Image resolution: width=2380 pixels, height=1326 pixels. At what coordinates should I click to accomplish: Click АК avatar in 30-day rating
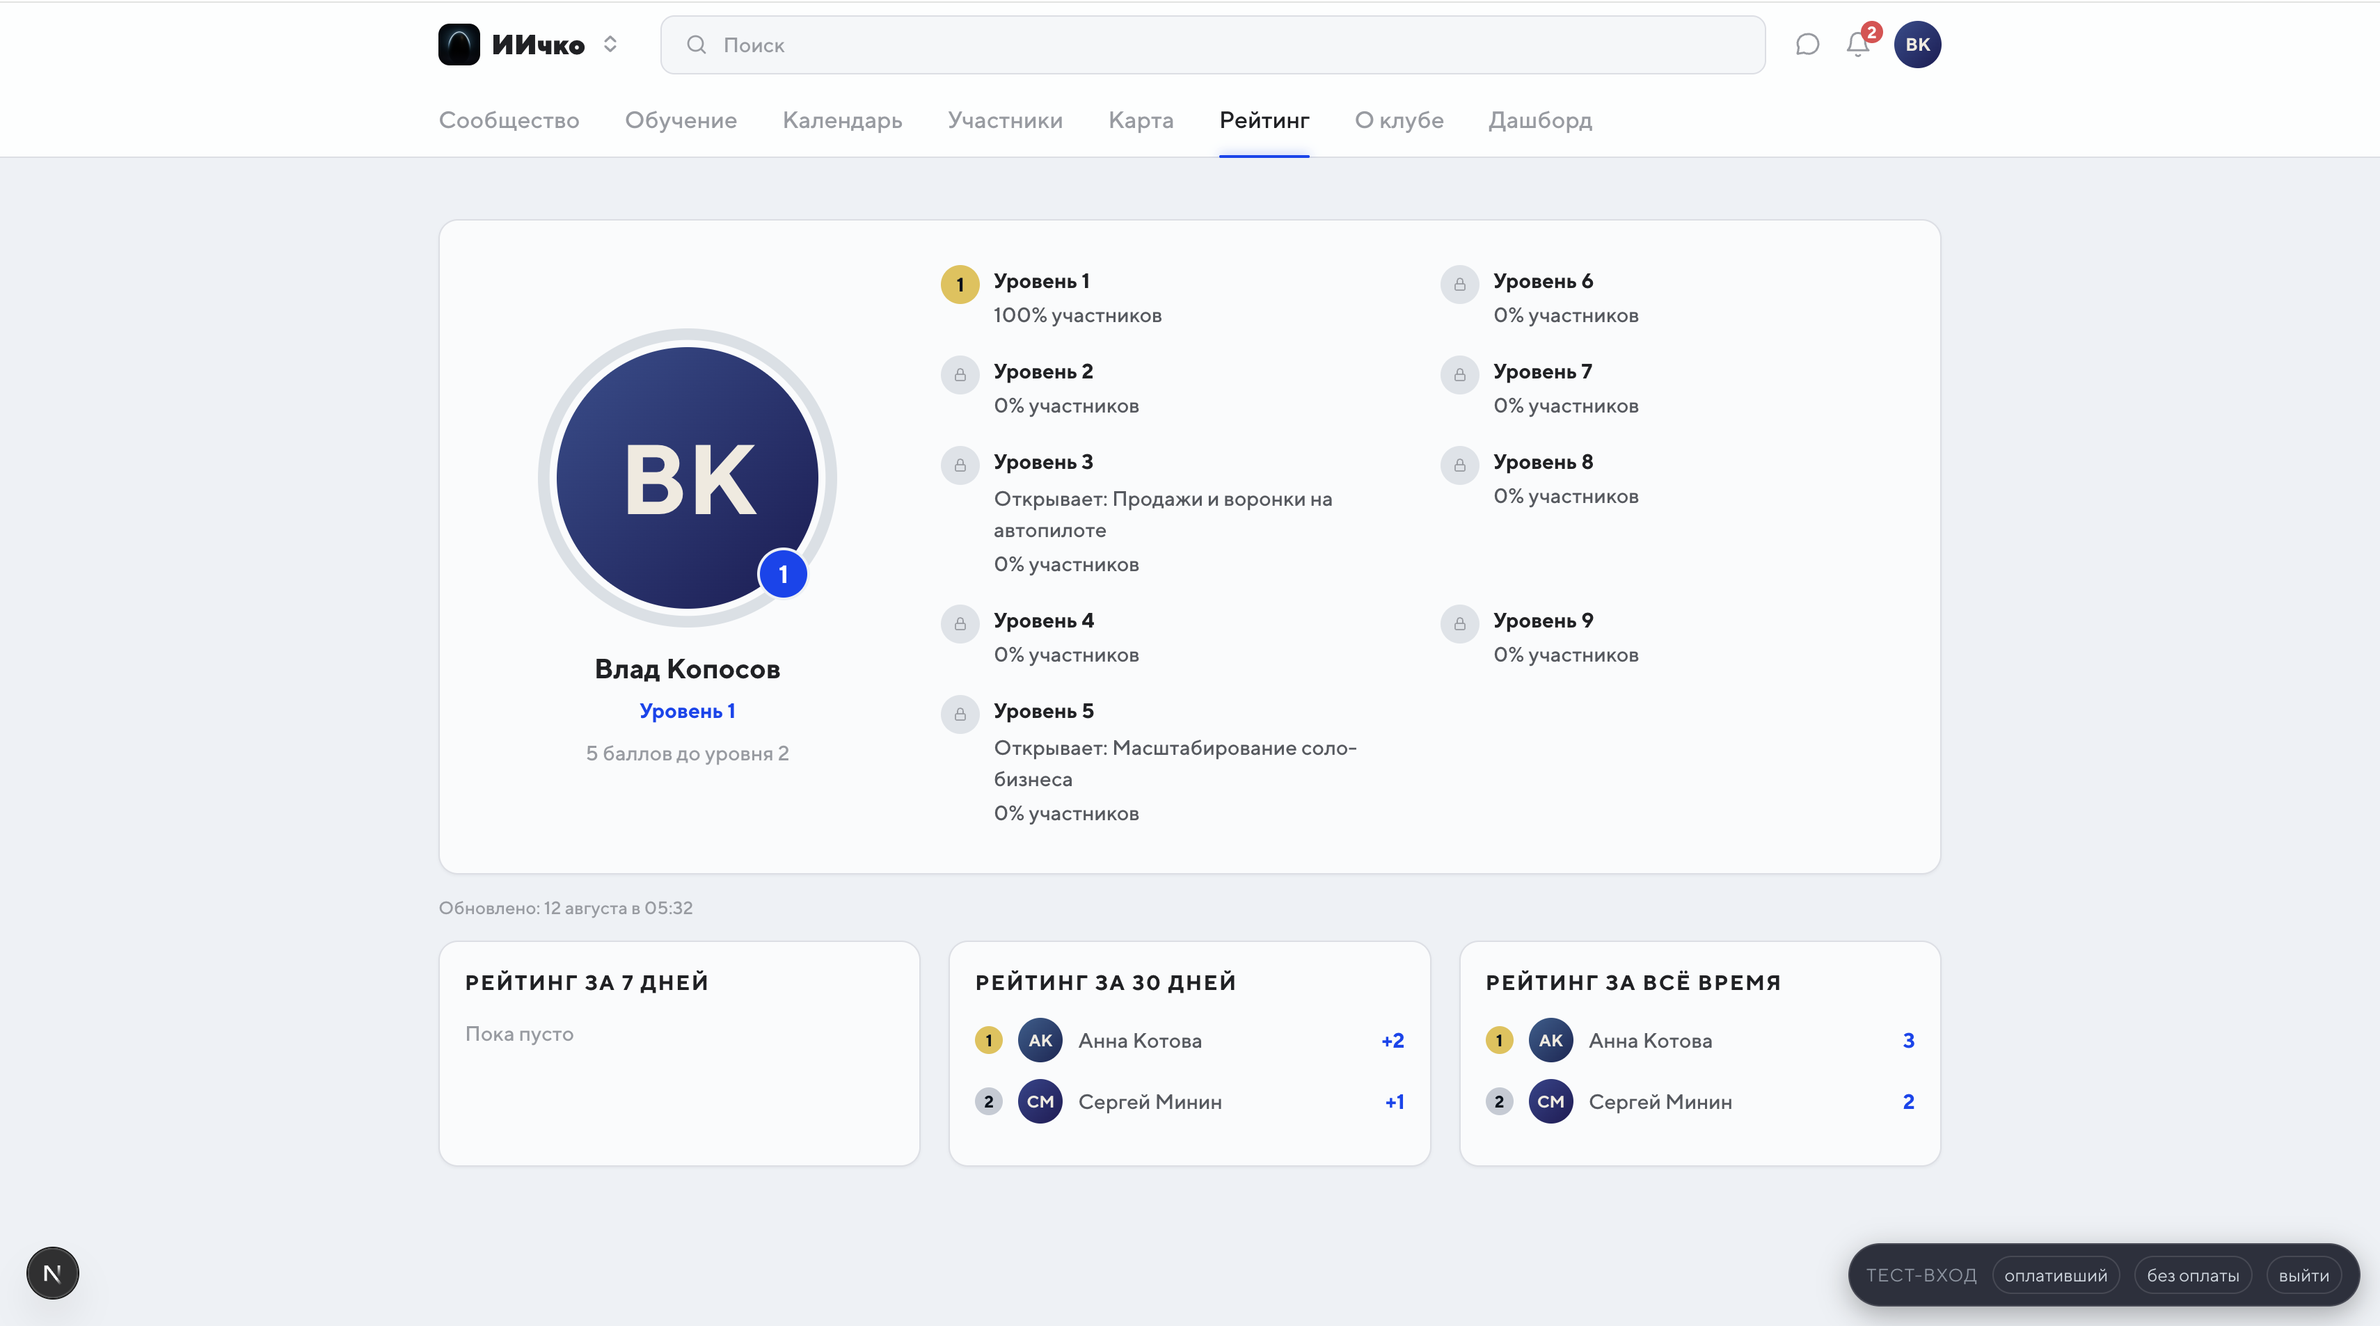1040,1040
